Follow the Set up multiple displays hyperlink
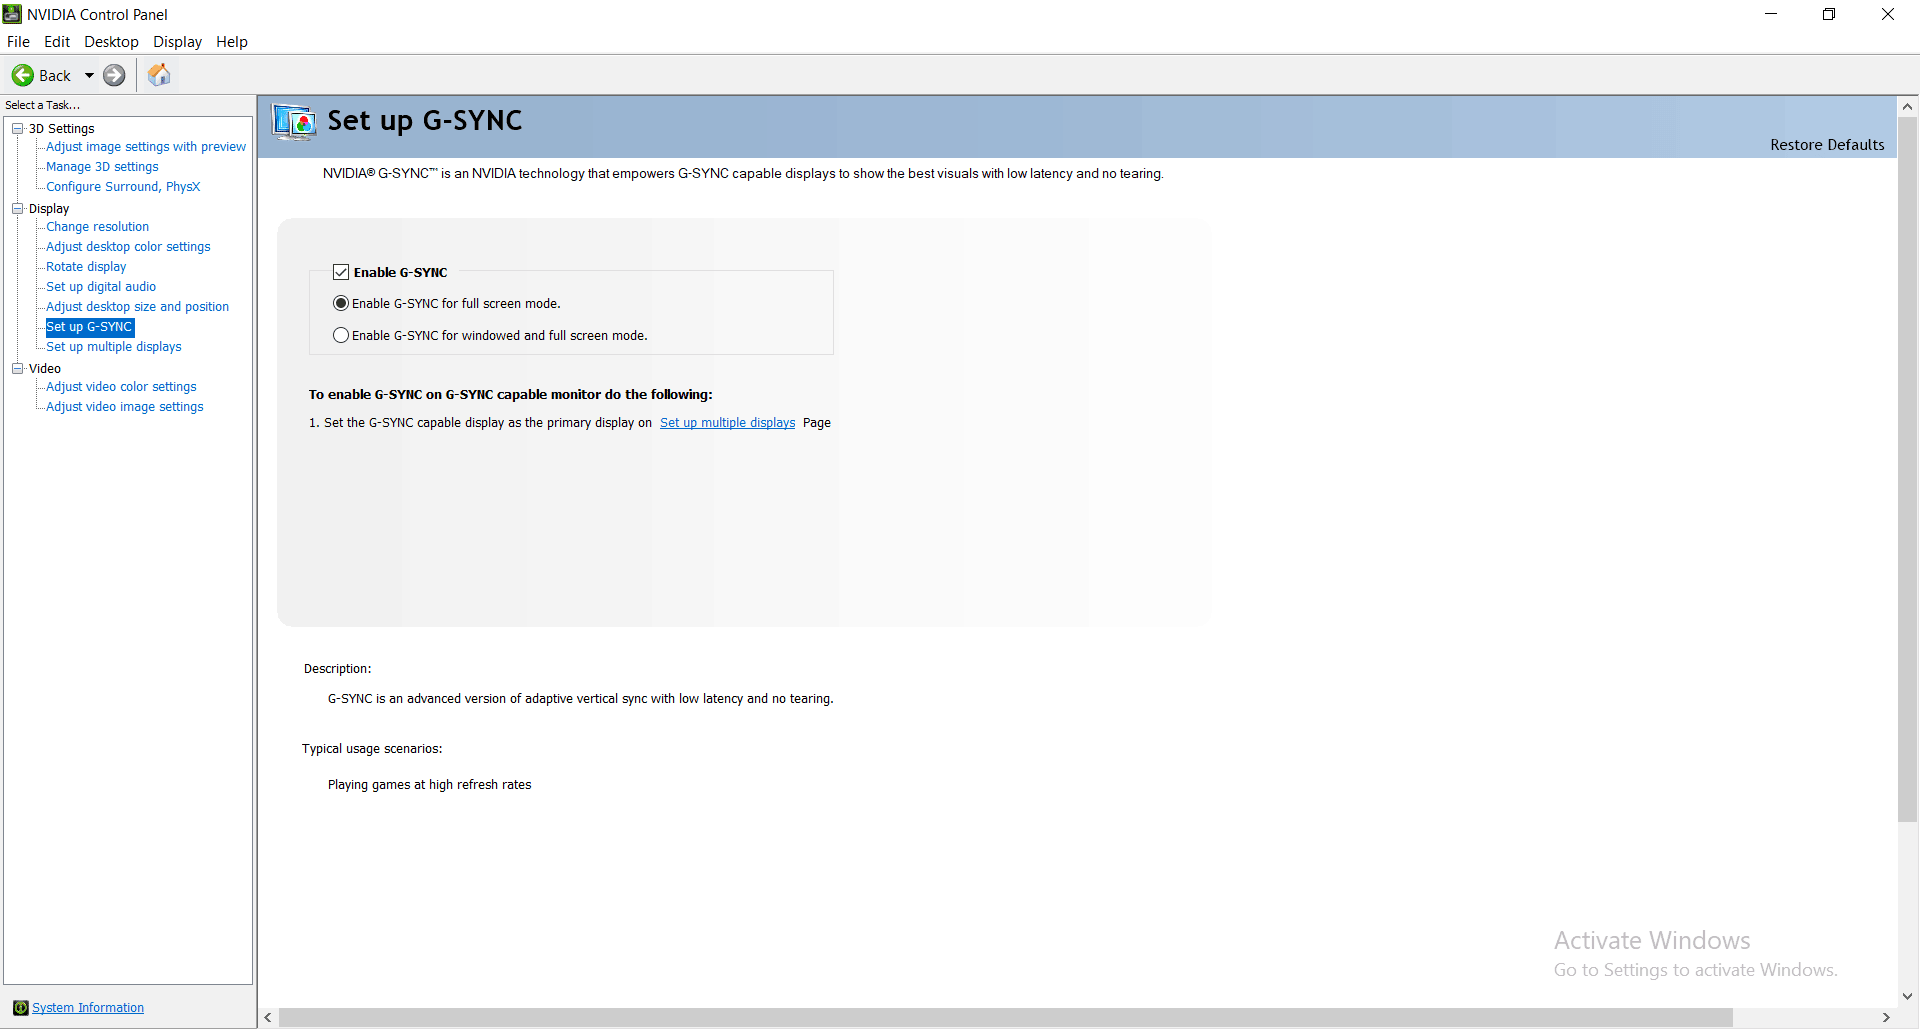This screenshot has width=1920, height=1030. tap(727, 423)
